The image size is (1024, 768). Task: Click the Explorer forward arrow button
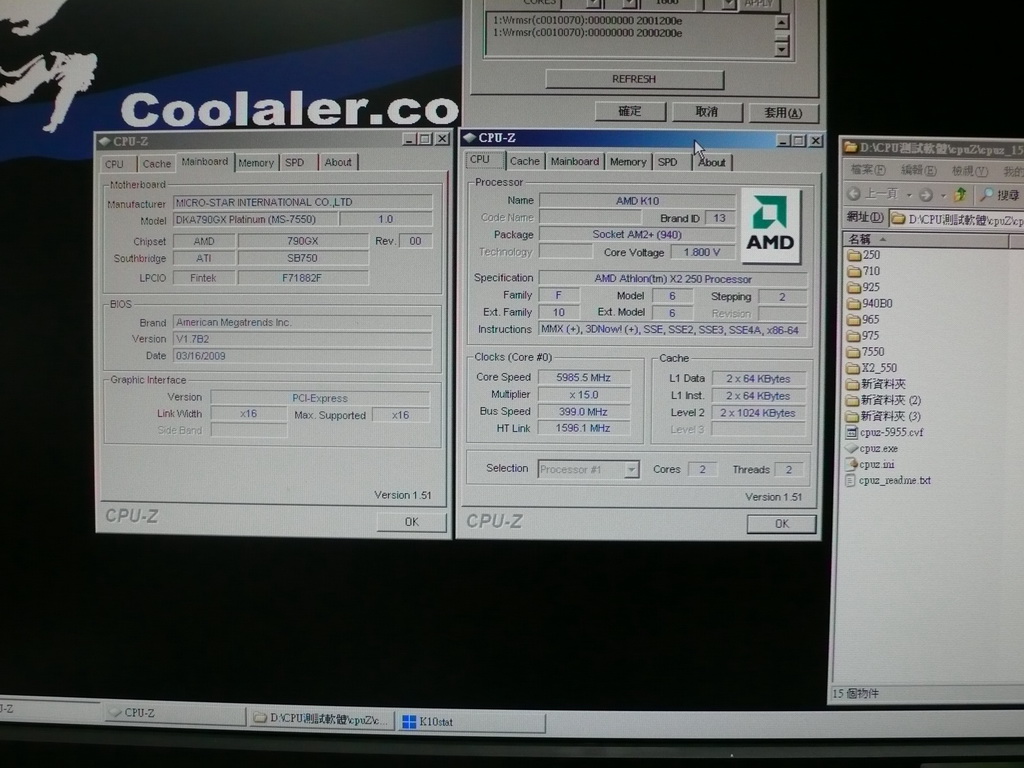coord(925,195)
